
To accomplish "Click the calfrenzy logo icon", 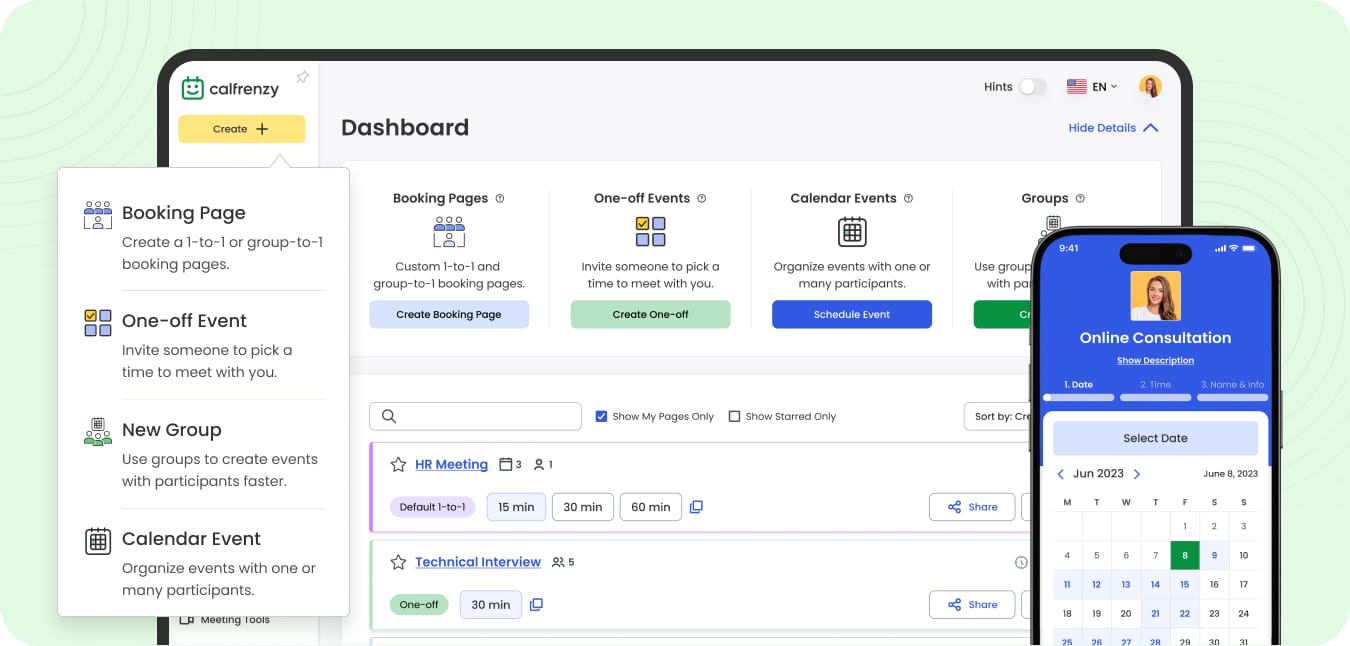I will [x=192, y=88].
